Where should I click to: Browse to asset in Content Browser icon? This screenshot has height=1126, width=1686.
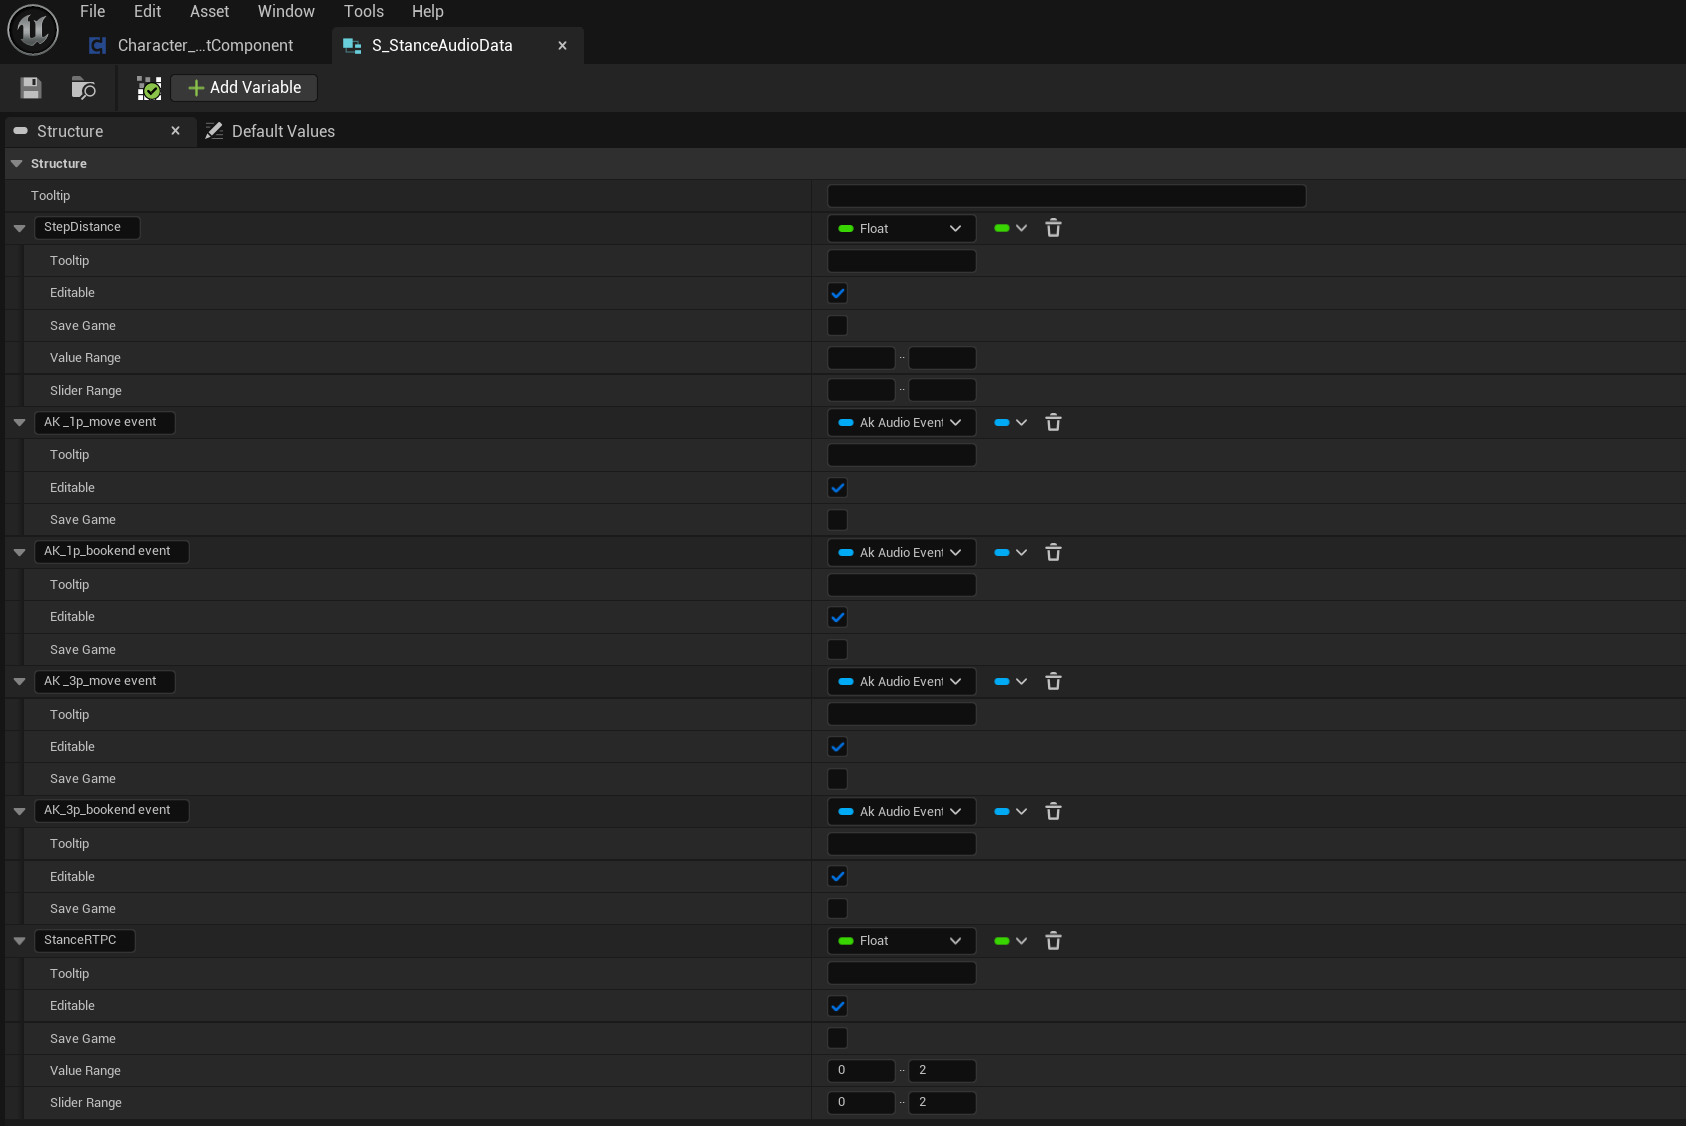coord(83,88)
